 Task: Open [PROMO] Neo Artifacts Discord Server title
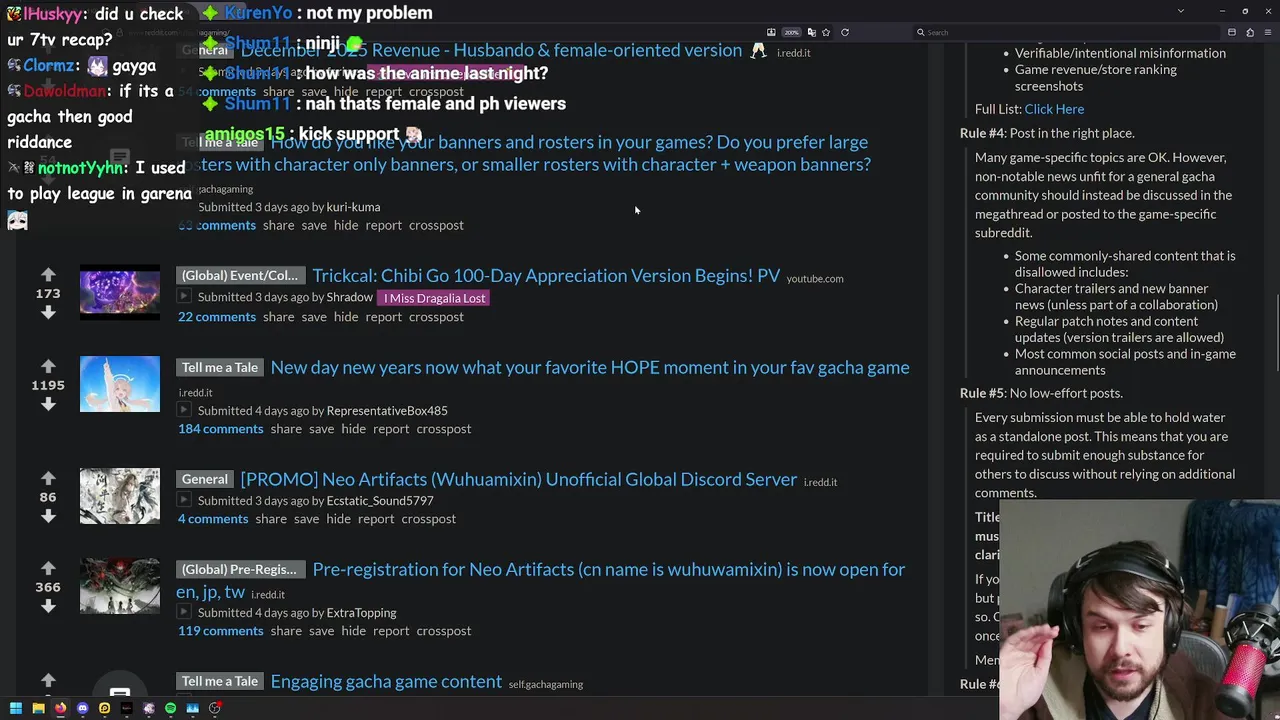coord(519,479)
